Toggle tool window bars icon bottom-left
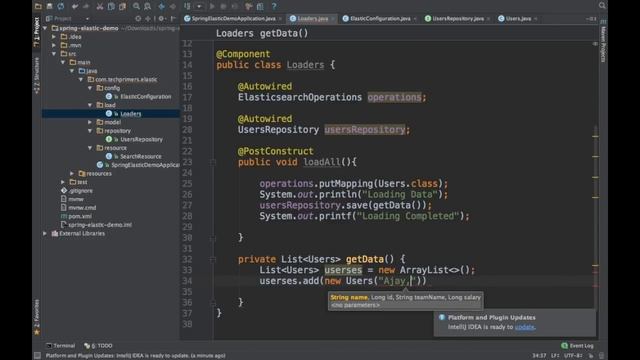Image resolution: width=640 pixels, height=360 pixels. click(38, 356)
